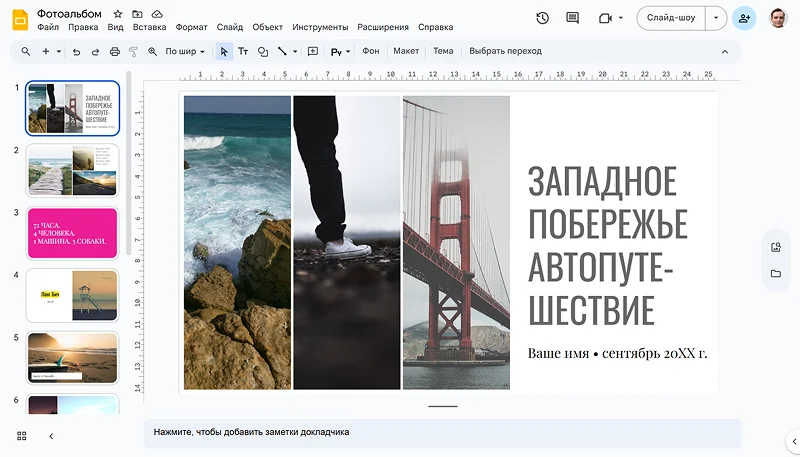Open the Вид menu

[115, 27]
